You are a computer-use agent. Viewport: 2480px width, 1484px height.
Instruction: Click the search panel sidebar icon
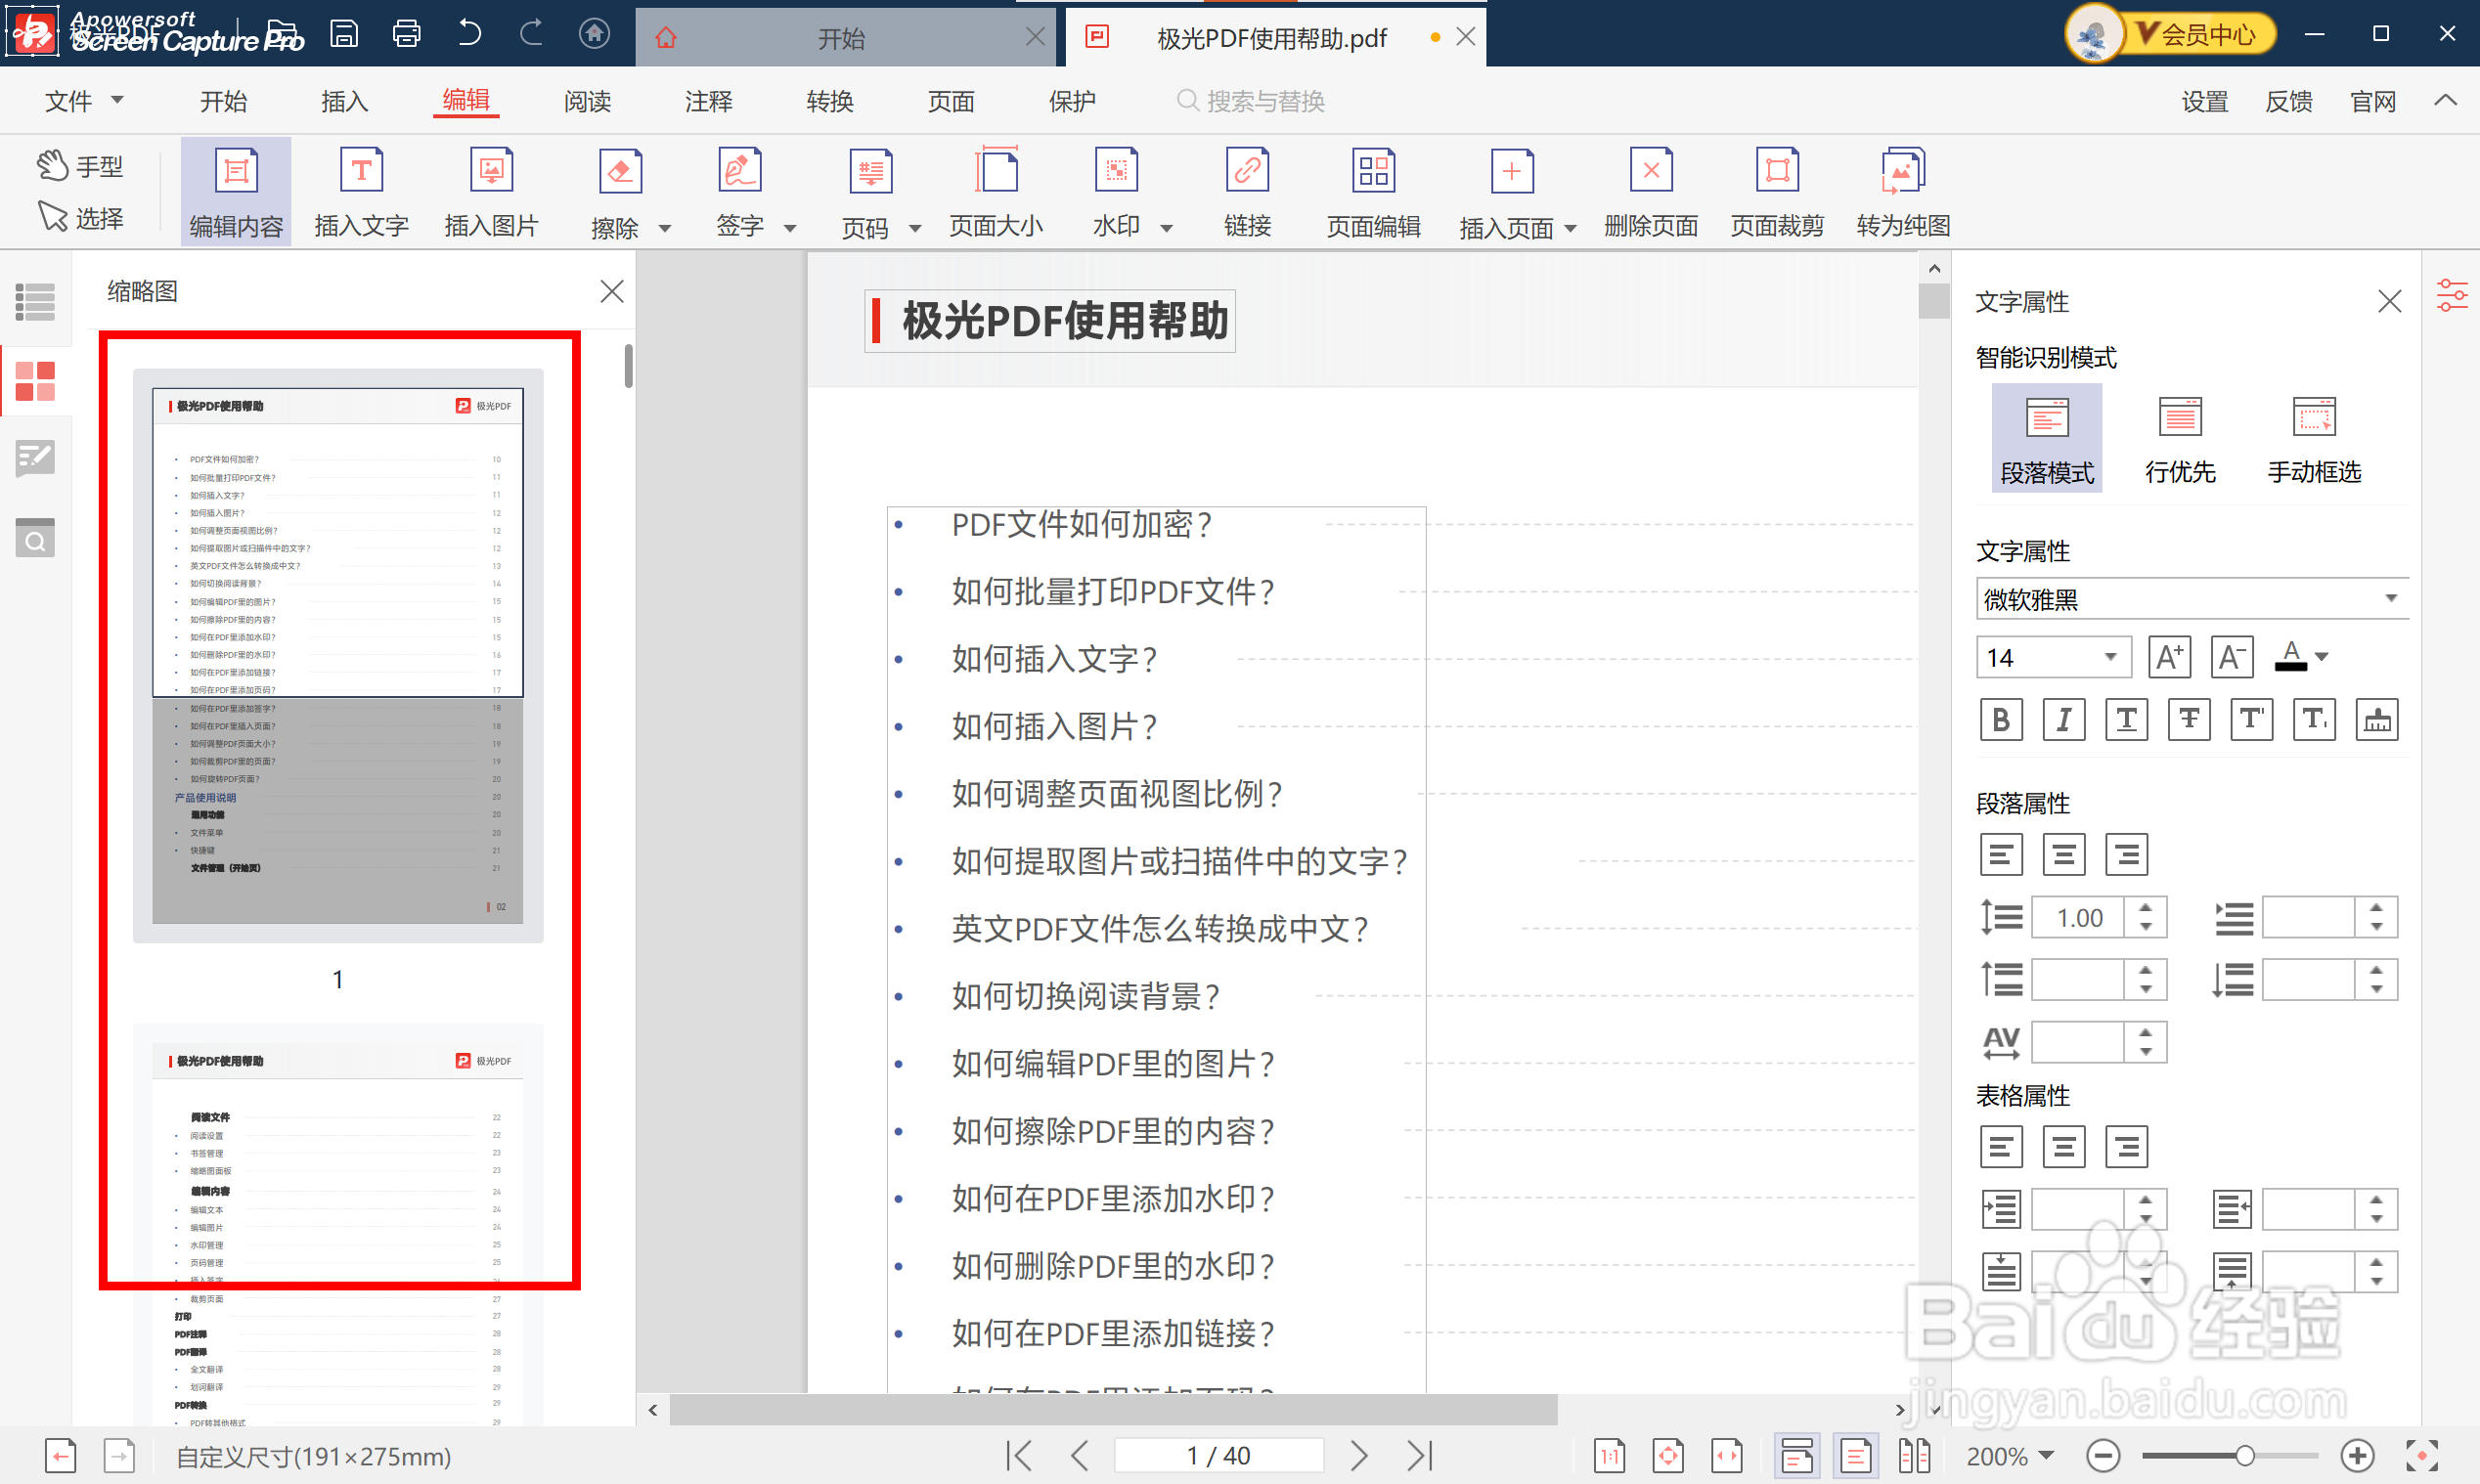[35, 540]
